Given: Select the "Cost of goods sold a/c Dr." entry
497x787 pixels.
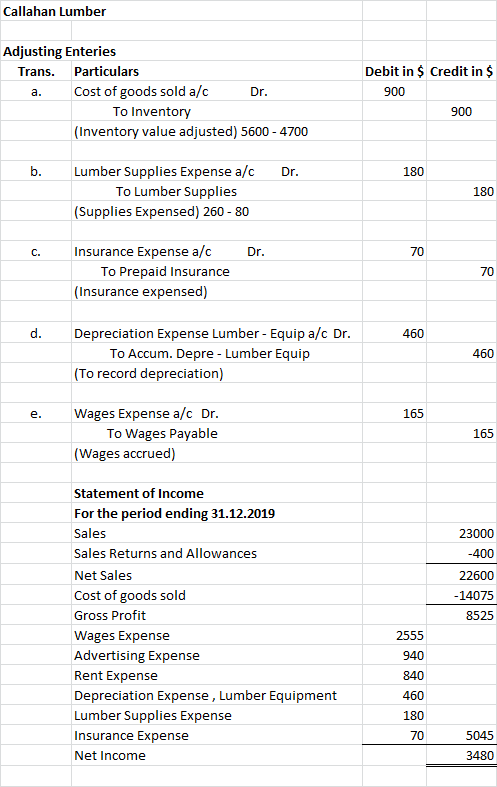Looking at the screenshot, I should (171, 92).
